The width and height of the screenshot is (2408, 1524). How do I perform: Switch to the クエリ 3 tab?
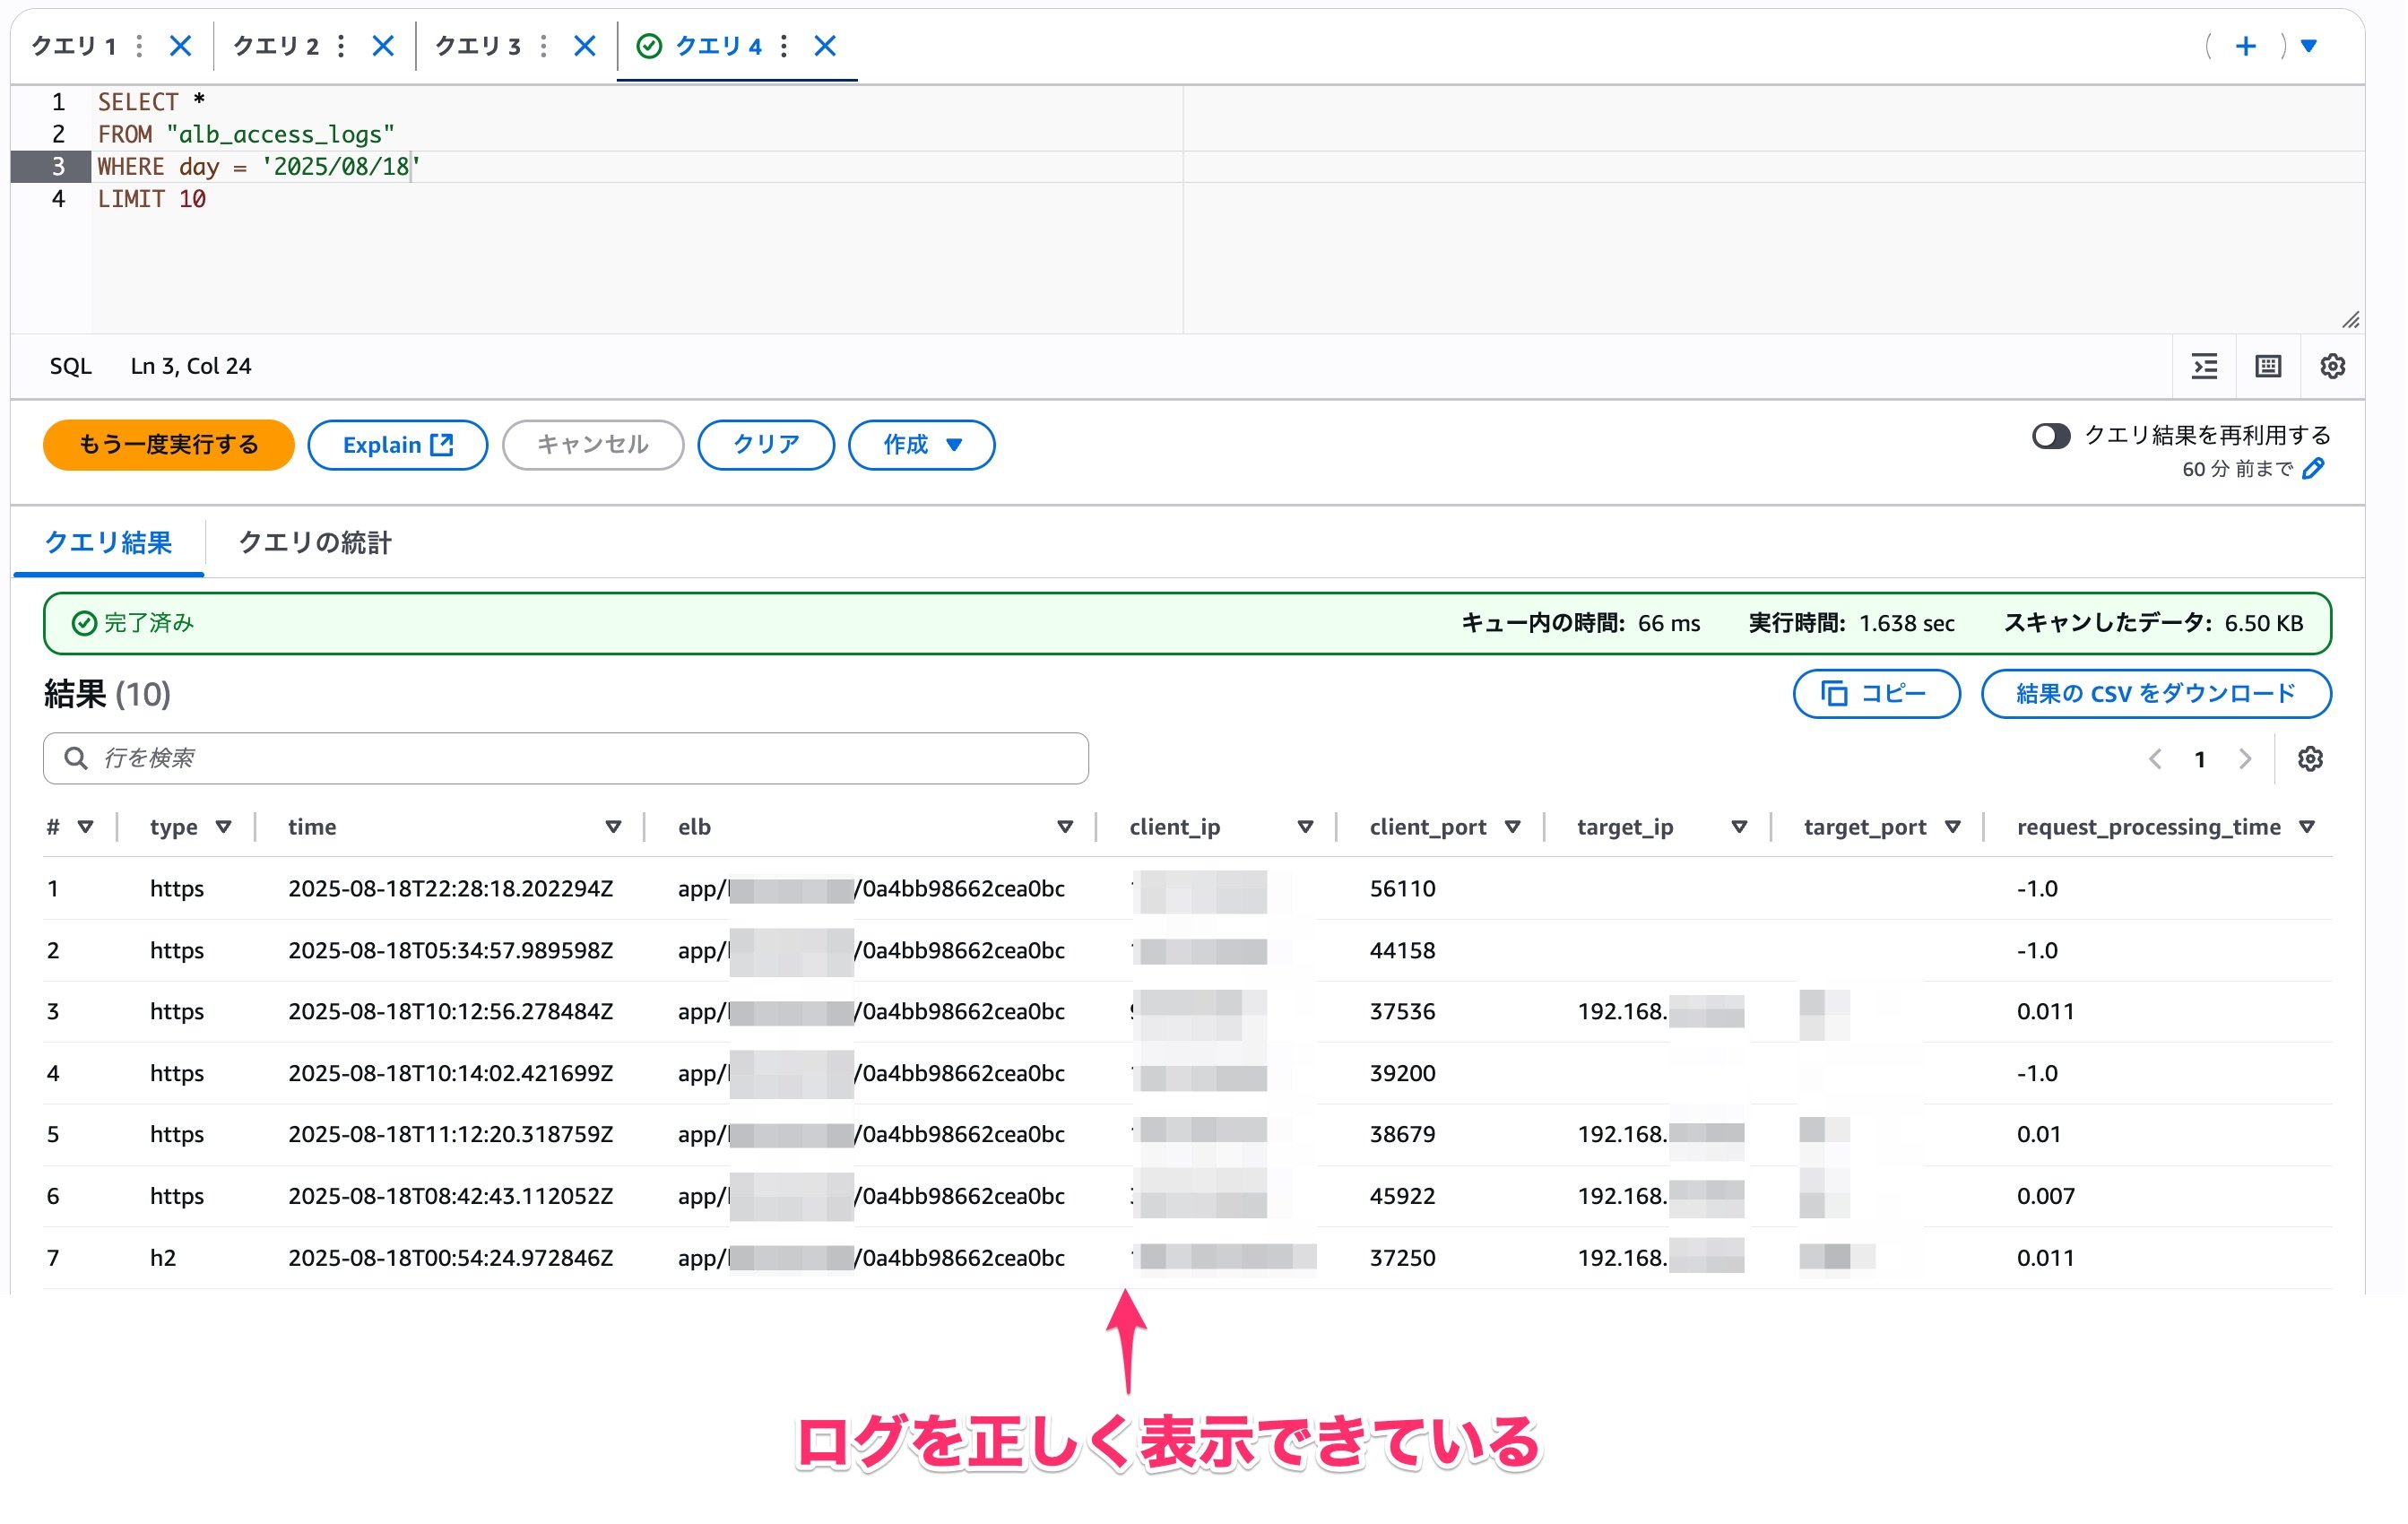pyautogui.click(x=478, y=46)
